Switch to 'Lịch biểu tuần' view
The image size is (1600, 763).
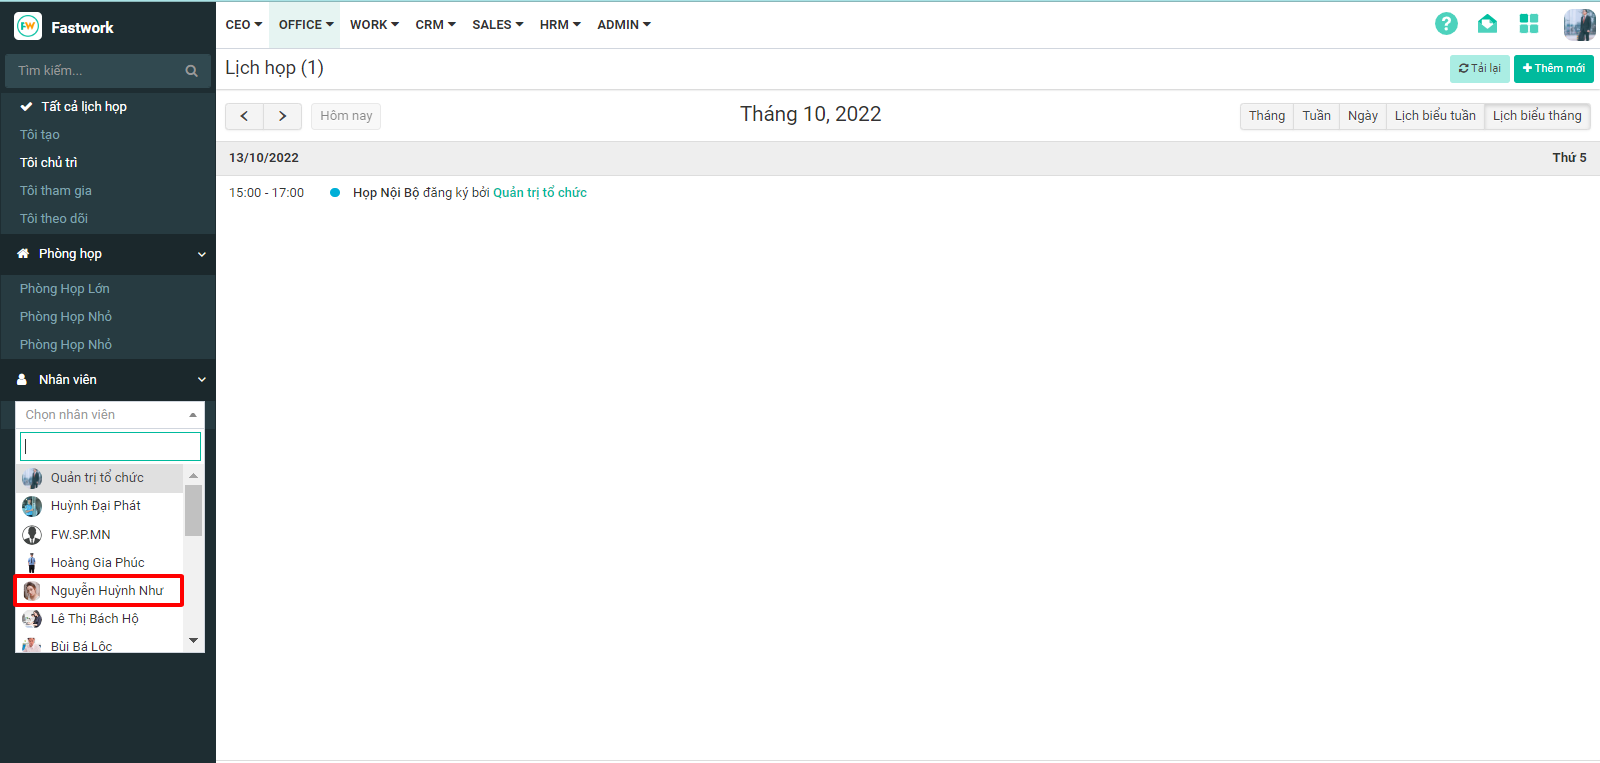click(1435, 116)
